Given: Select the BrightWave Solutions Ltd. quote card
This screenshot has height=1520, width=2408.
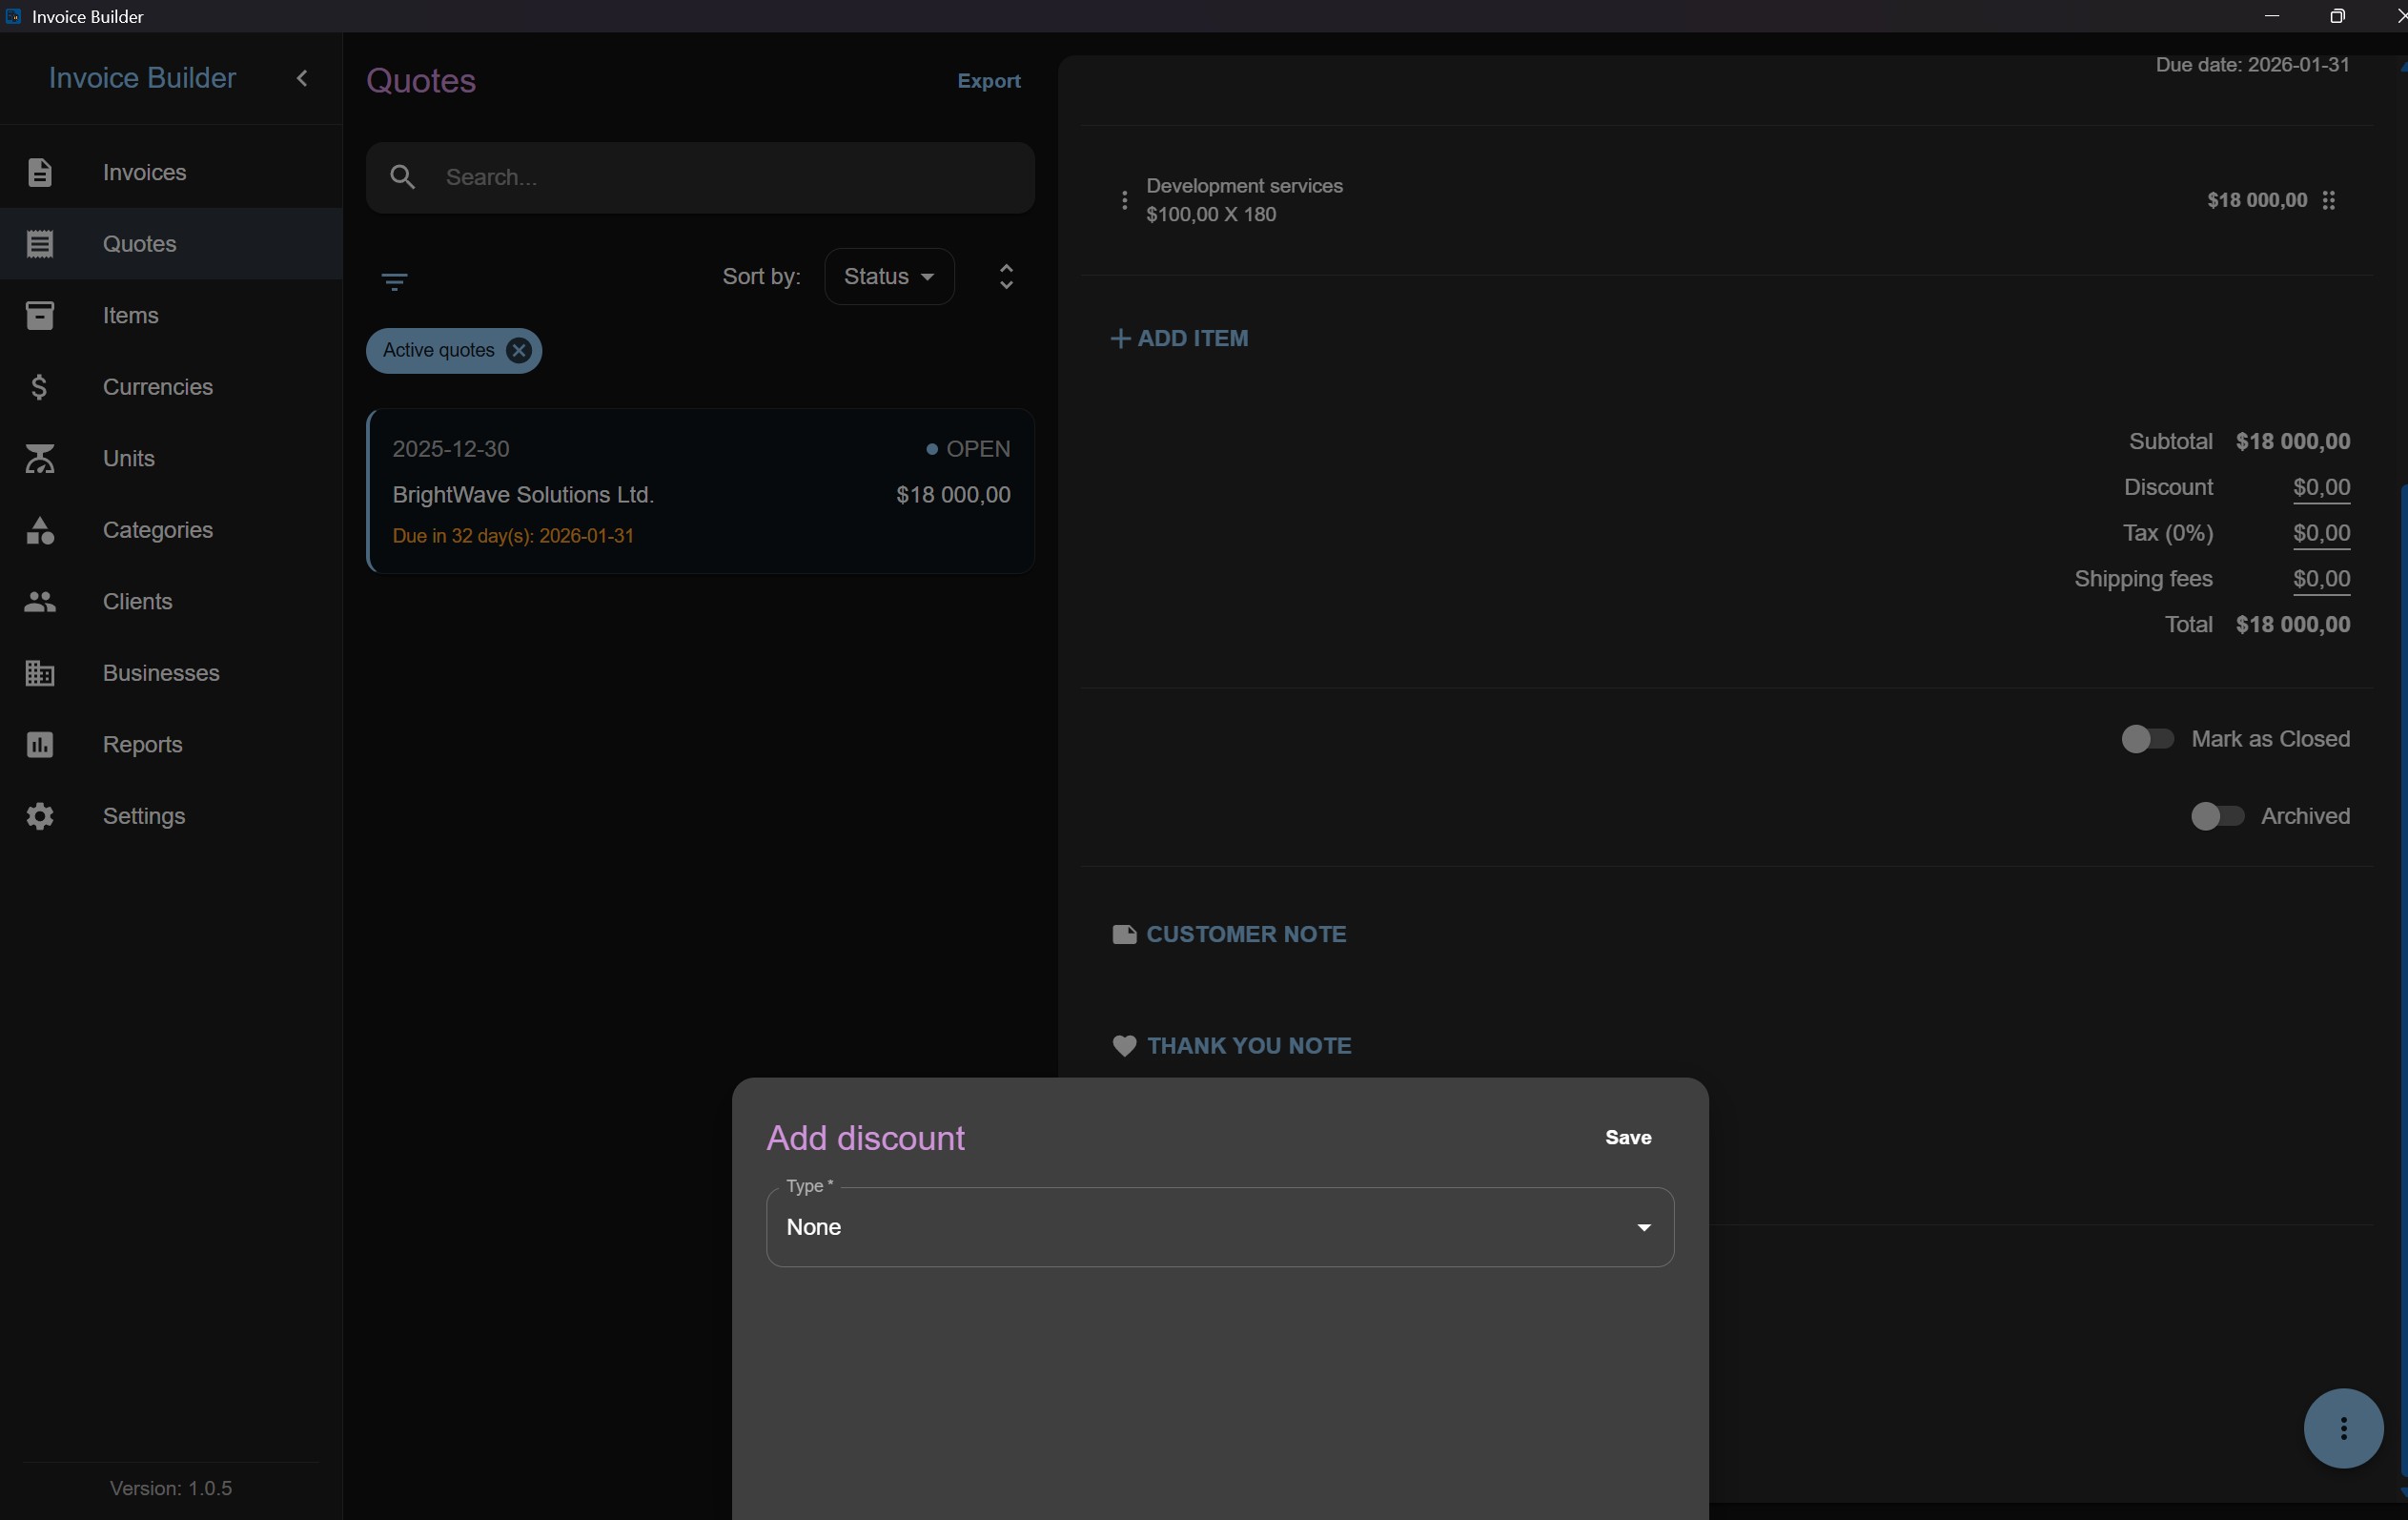Looking at the screenshot, I should (x=700, y=491).
